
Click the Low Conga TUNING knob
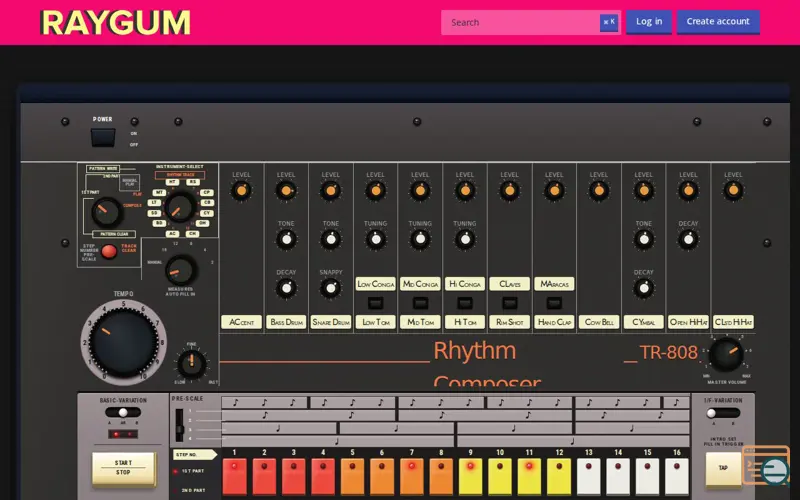point(376,239)
